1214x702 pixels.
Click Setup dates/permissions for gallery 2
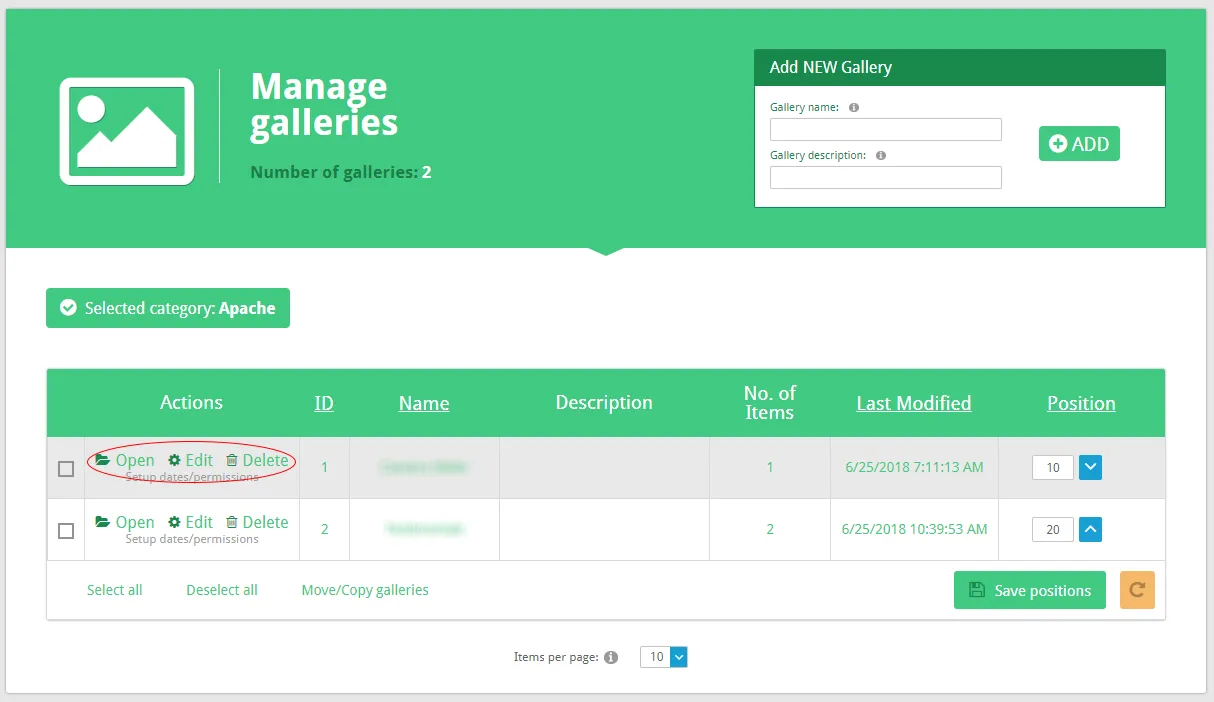pyautogui.click(x=192, y=538)
